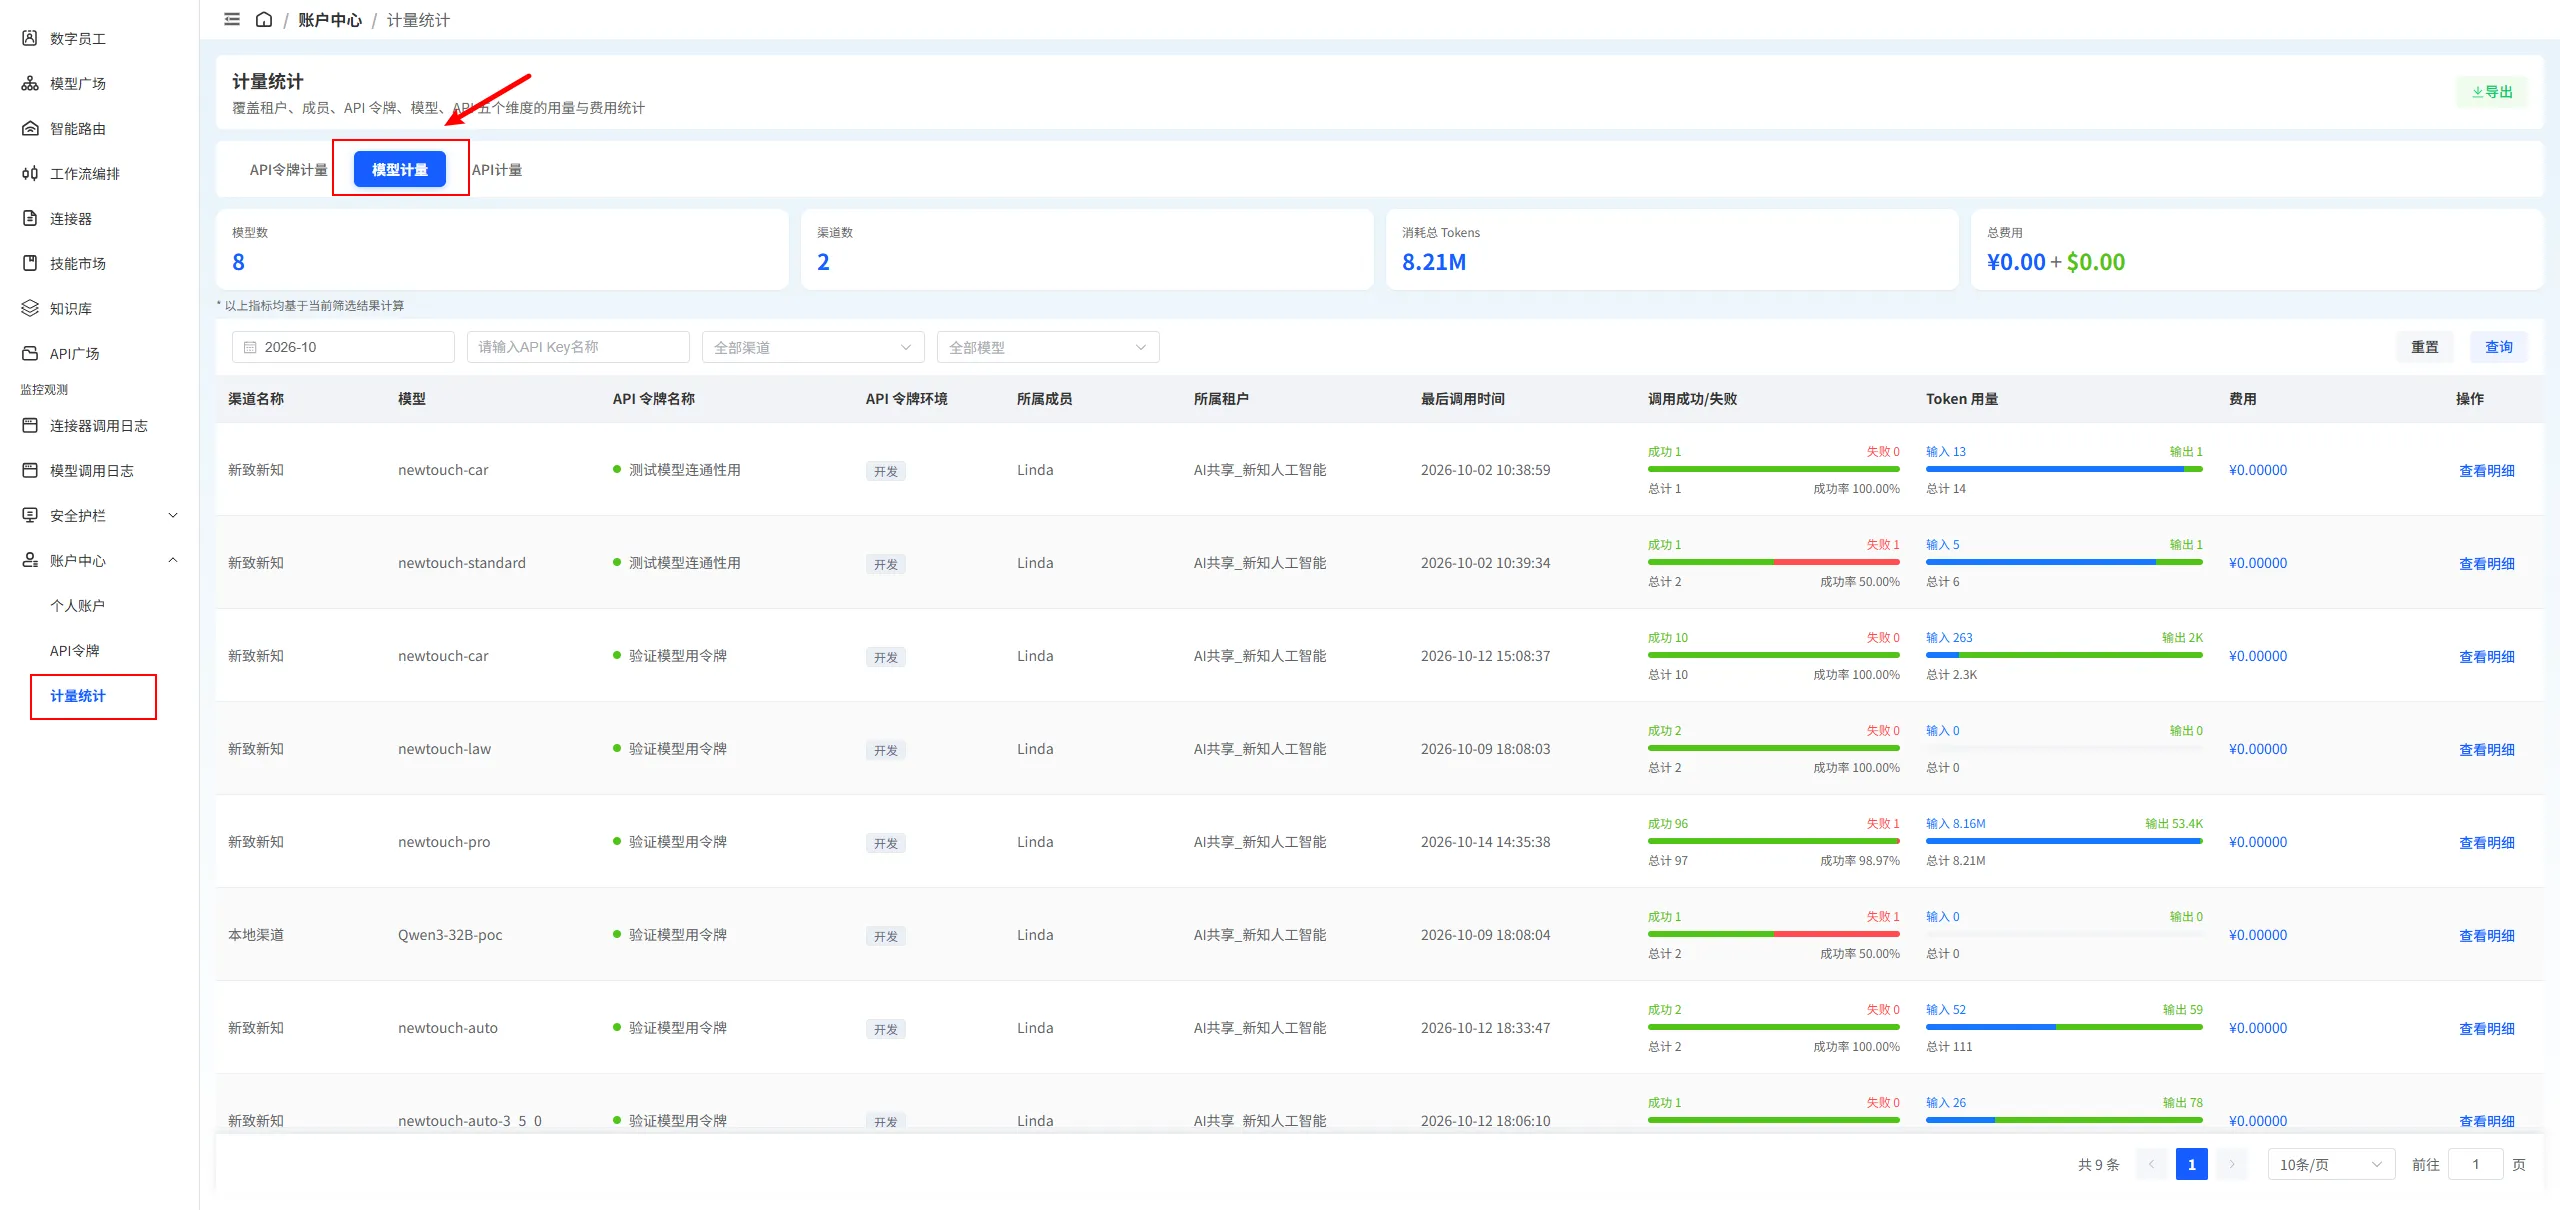Click the calendar icon in date field
2560x1210 pixels.
coord(250,347)
